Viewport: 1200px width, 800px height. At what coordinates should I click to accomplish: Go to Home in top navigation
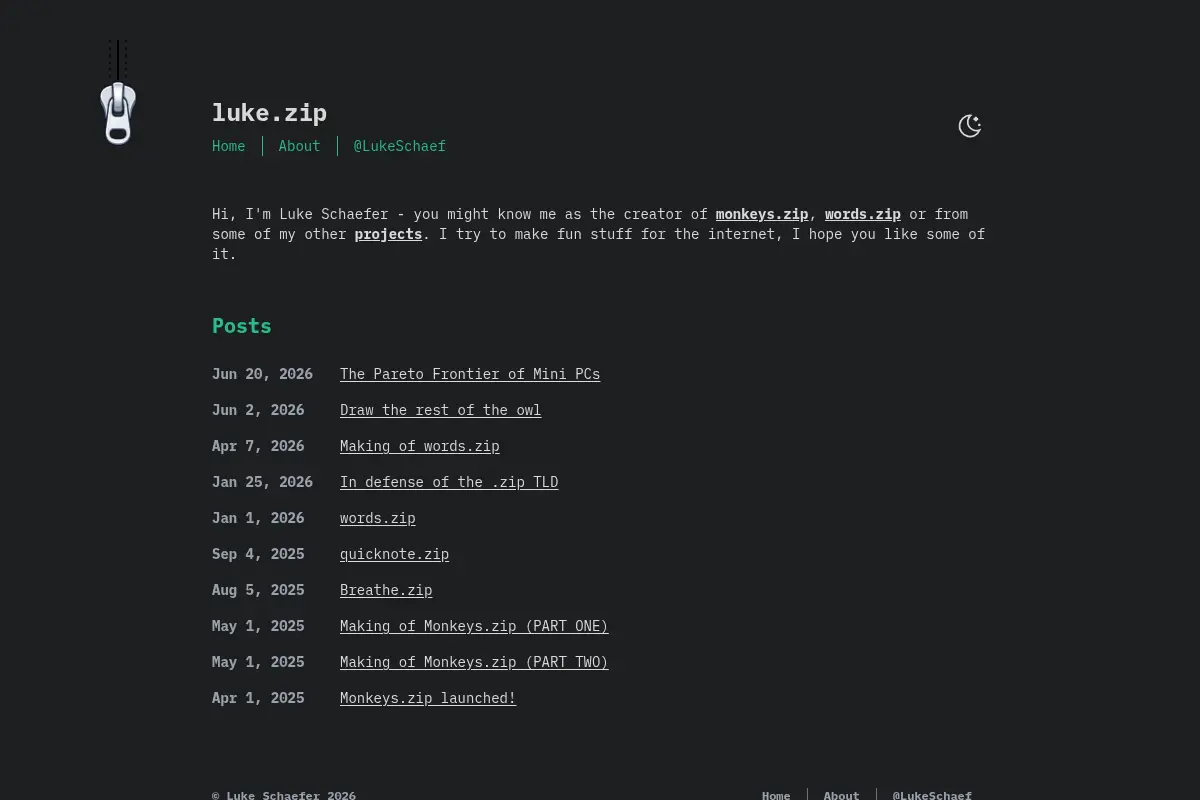(228, 146)
